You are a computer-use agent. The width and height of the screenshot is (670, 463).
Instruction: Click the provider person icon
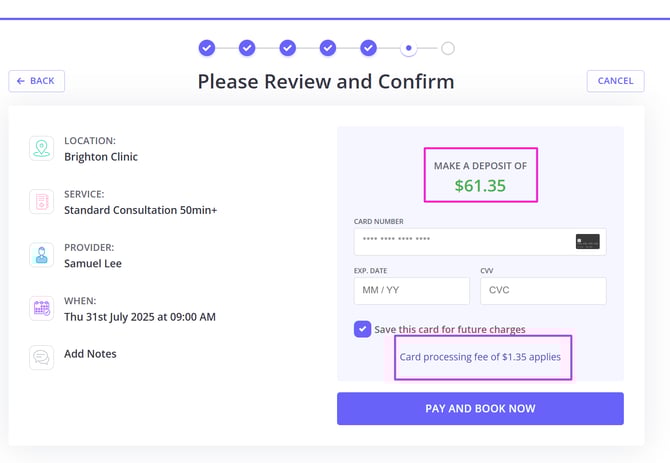tap(41, 255)
